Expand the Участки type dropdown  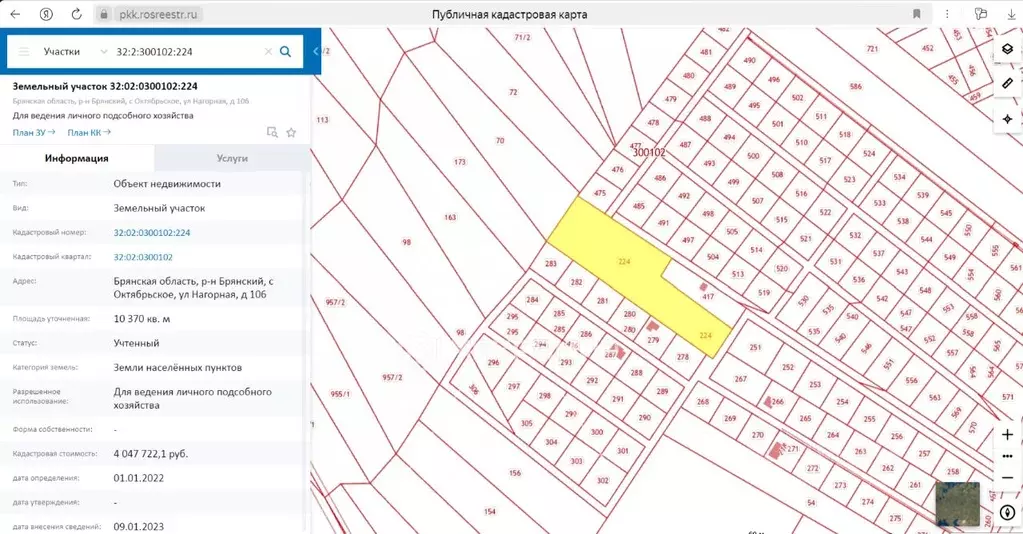tap(75, 52)
